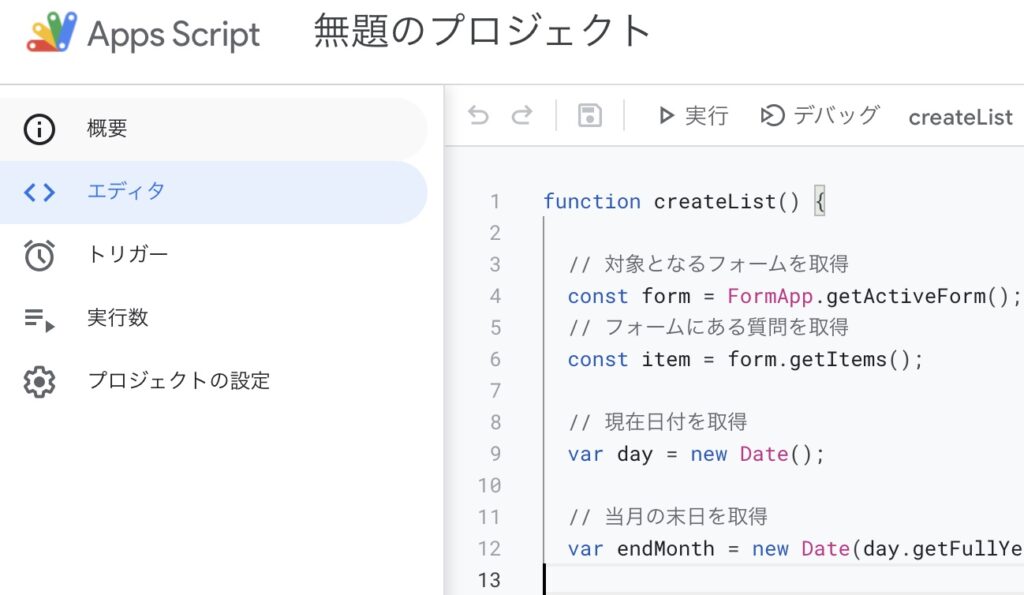Click the undo arrow in toolbar
This screenshot has height=595, width=1024.
(x=479, y=116)
